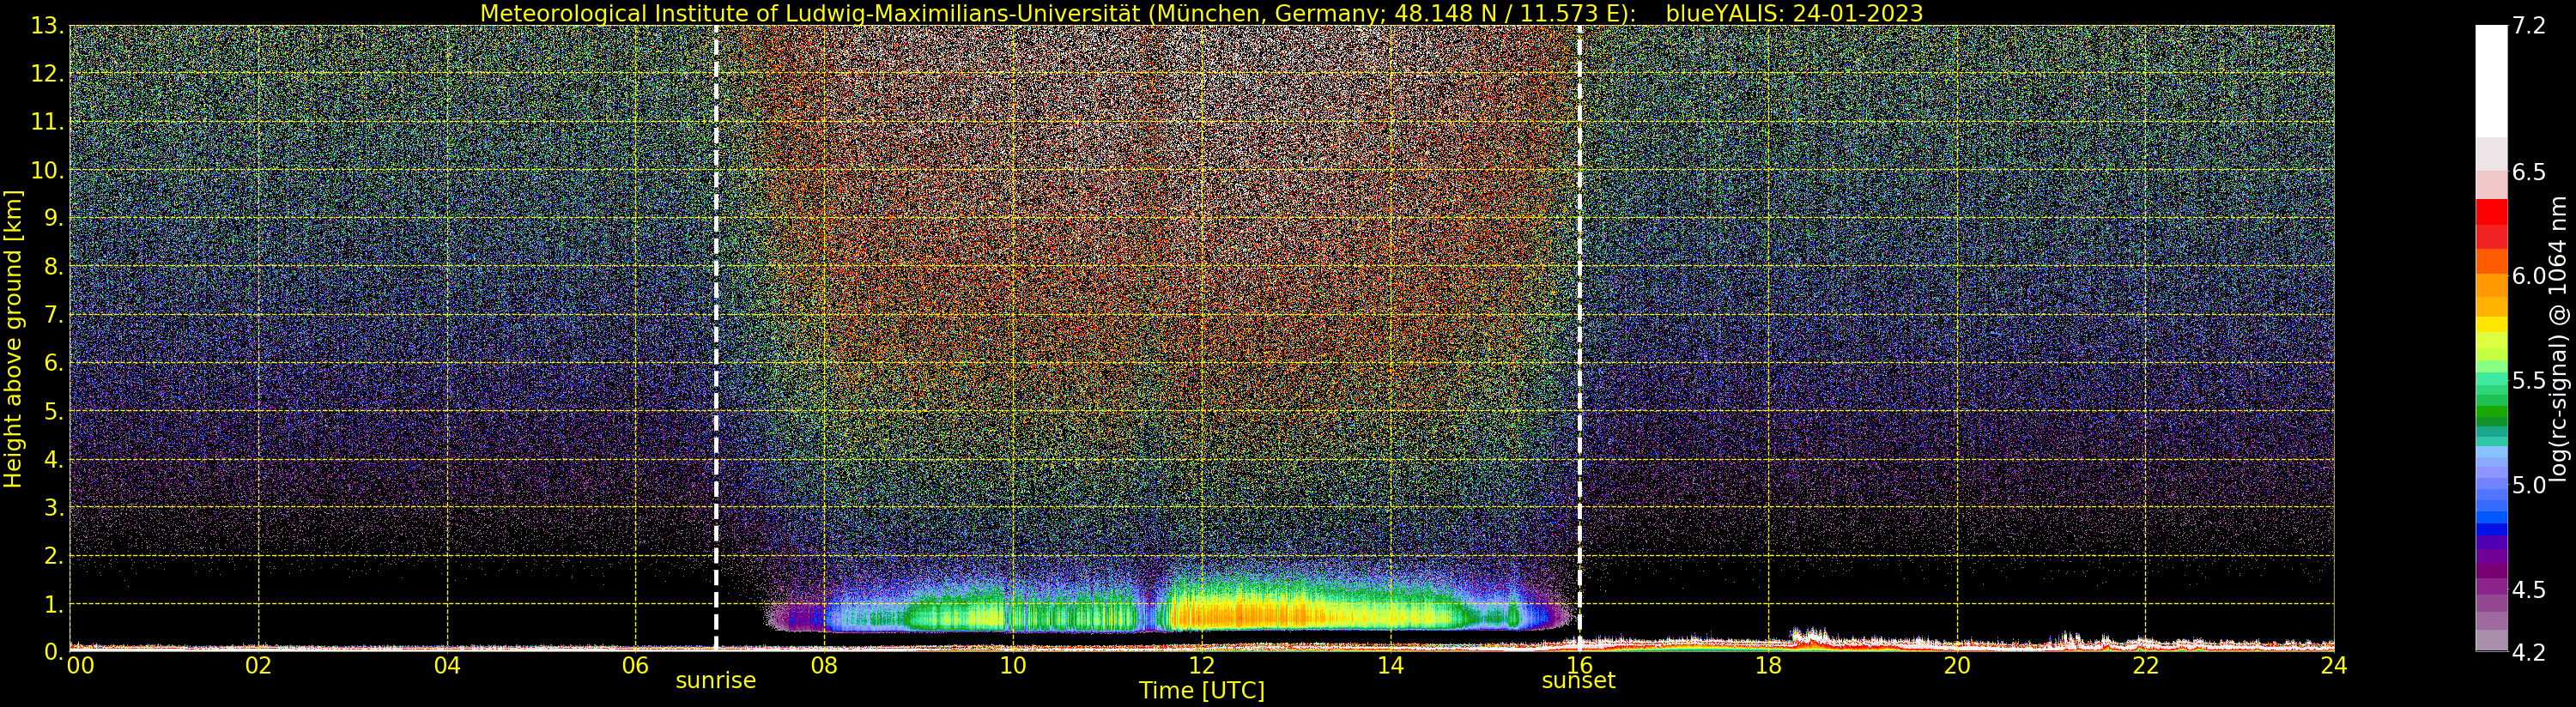This screenshot has height=707, width=2576.
Task: Click the height axis tick "11."
Action: click(x=47, y=123)
